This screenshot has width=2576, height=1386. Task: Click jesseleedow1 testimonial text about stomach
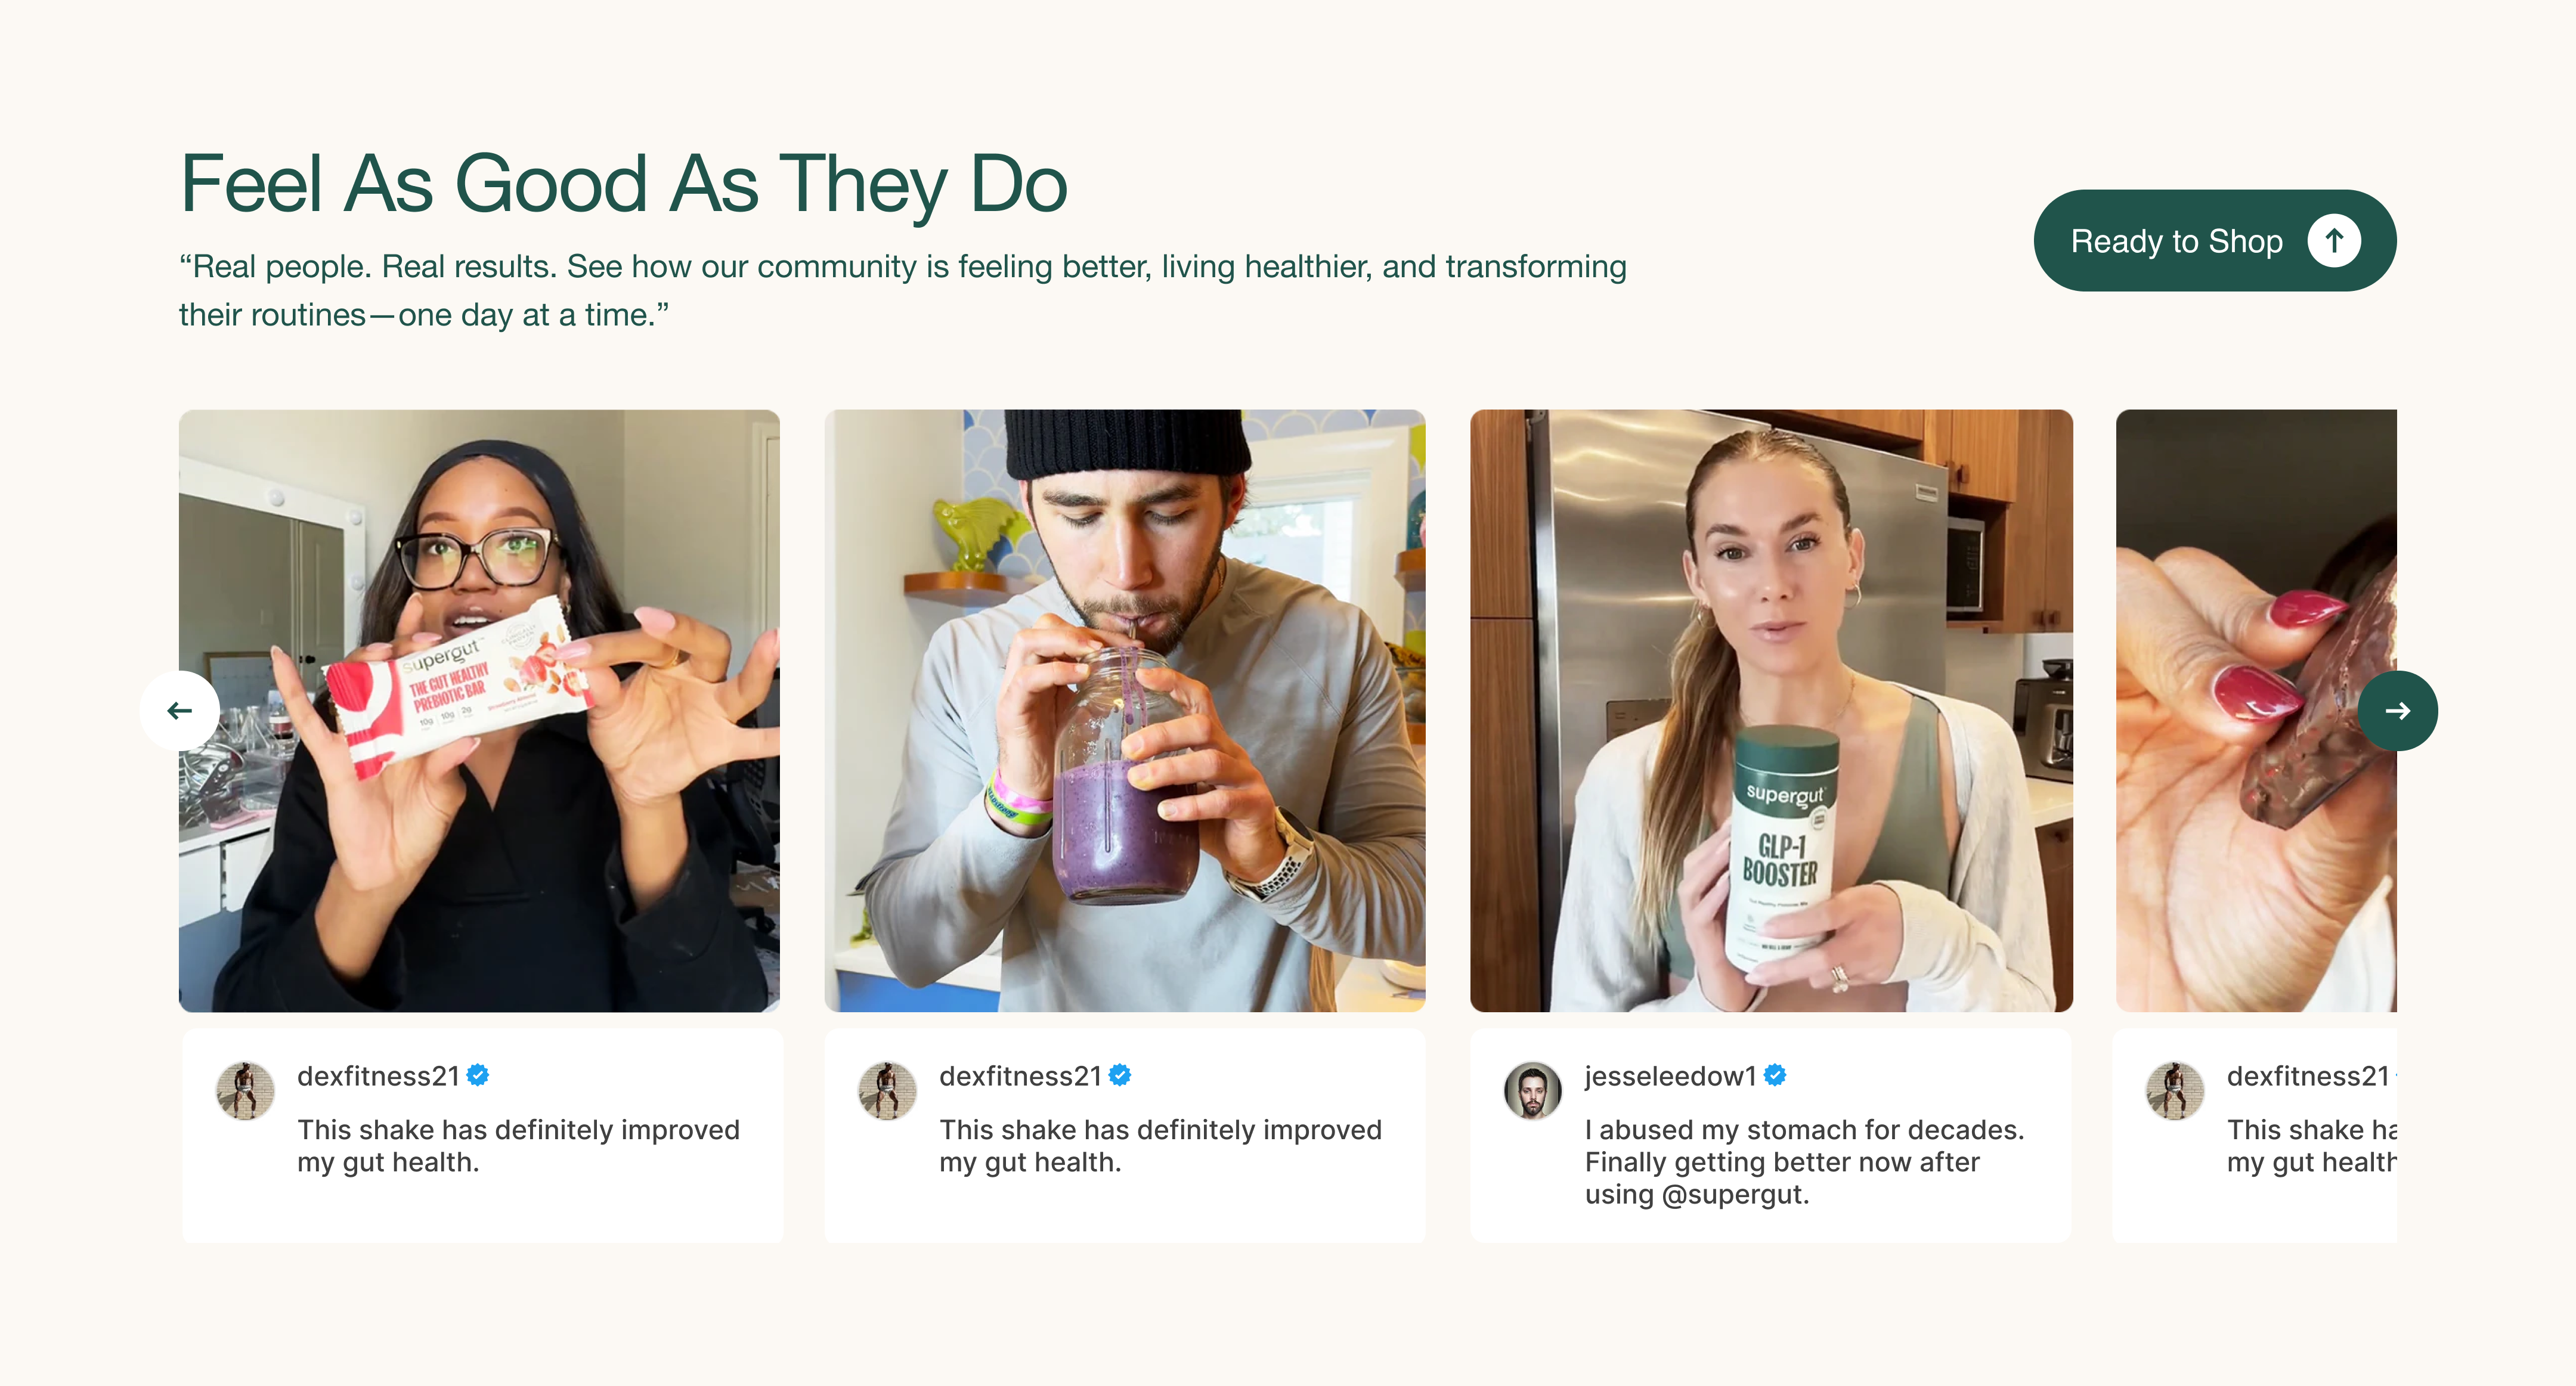[1803, 1162]
